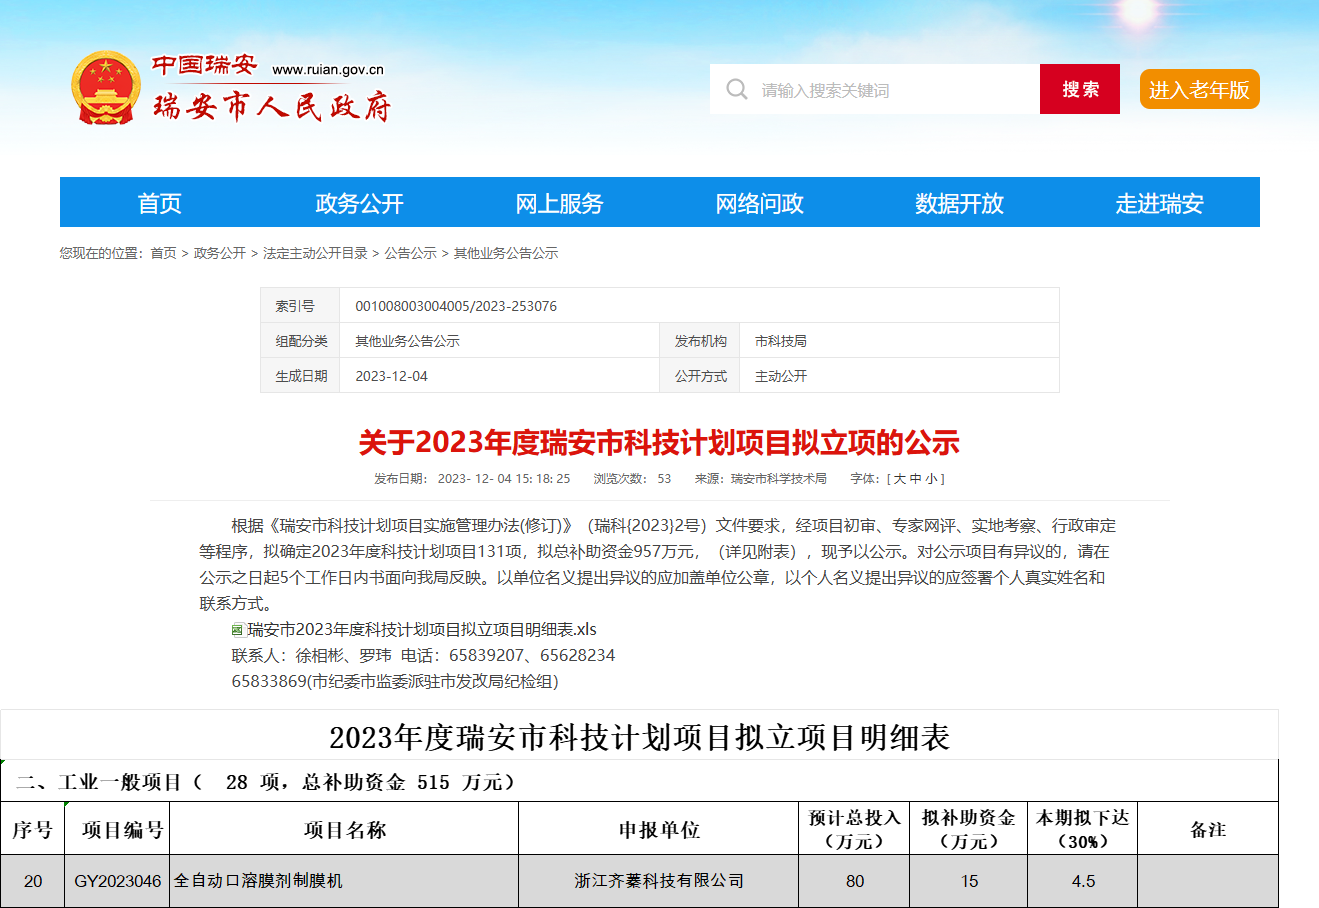Type in the search keyword field

click(x=890, y=90)
